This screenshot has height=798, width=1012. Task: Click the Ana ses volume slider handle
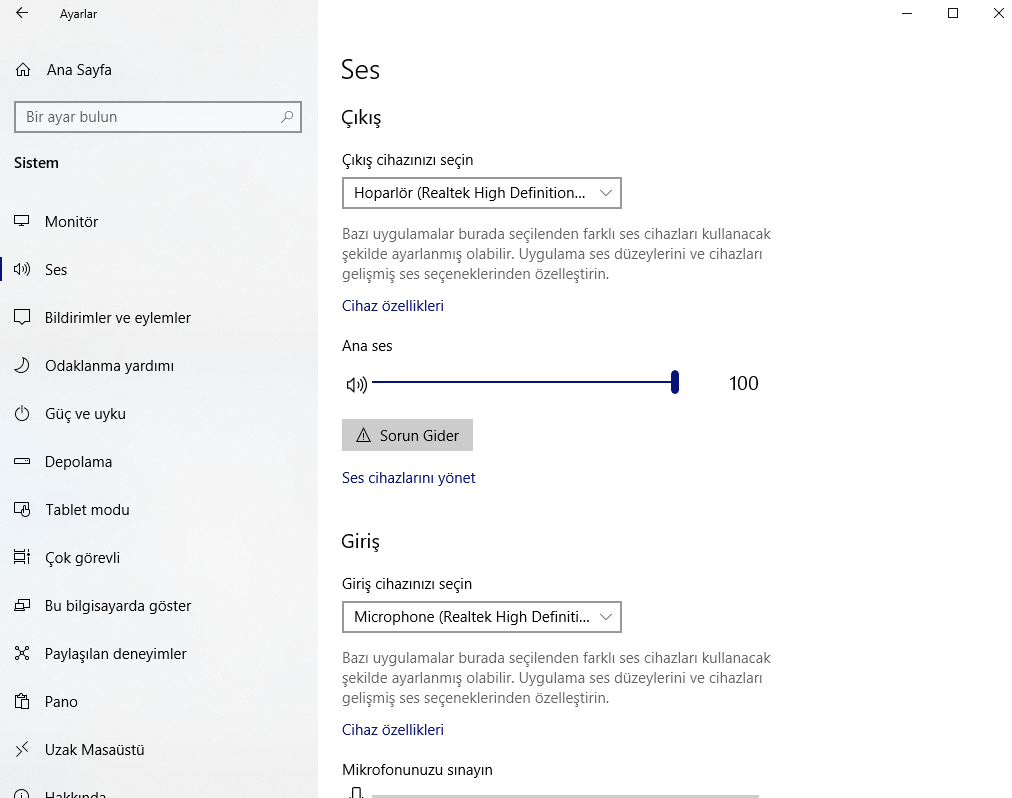[675, 382]
